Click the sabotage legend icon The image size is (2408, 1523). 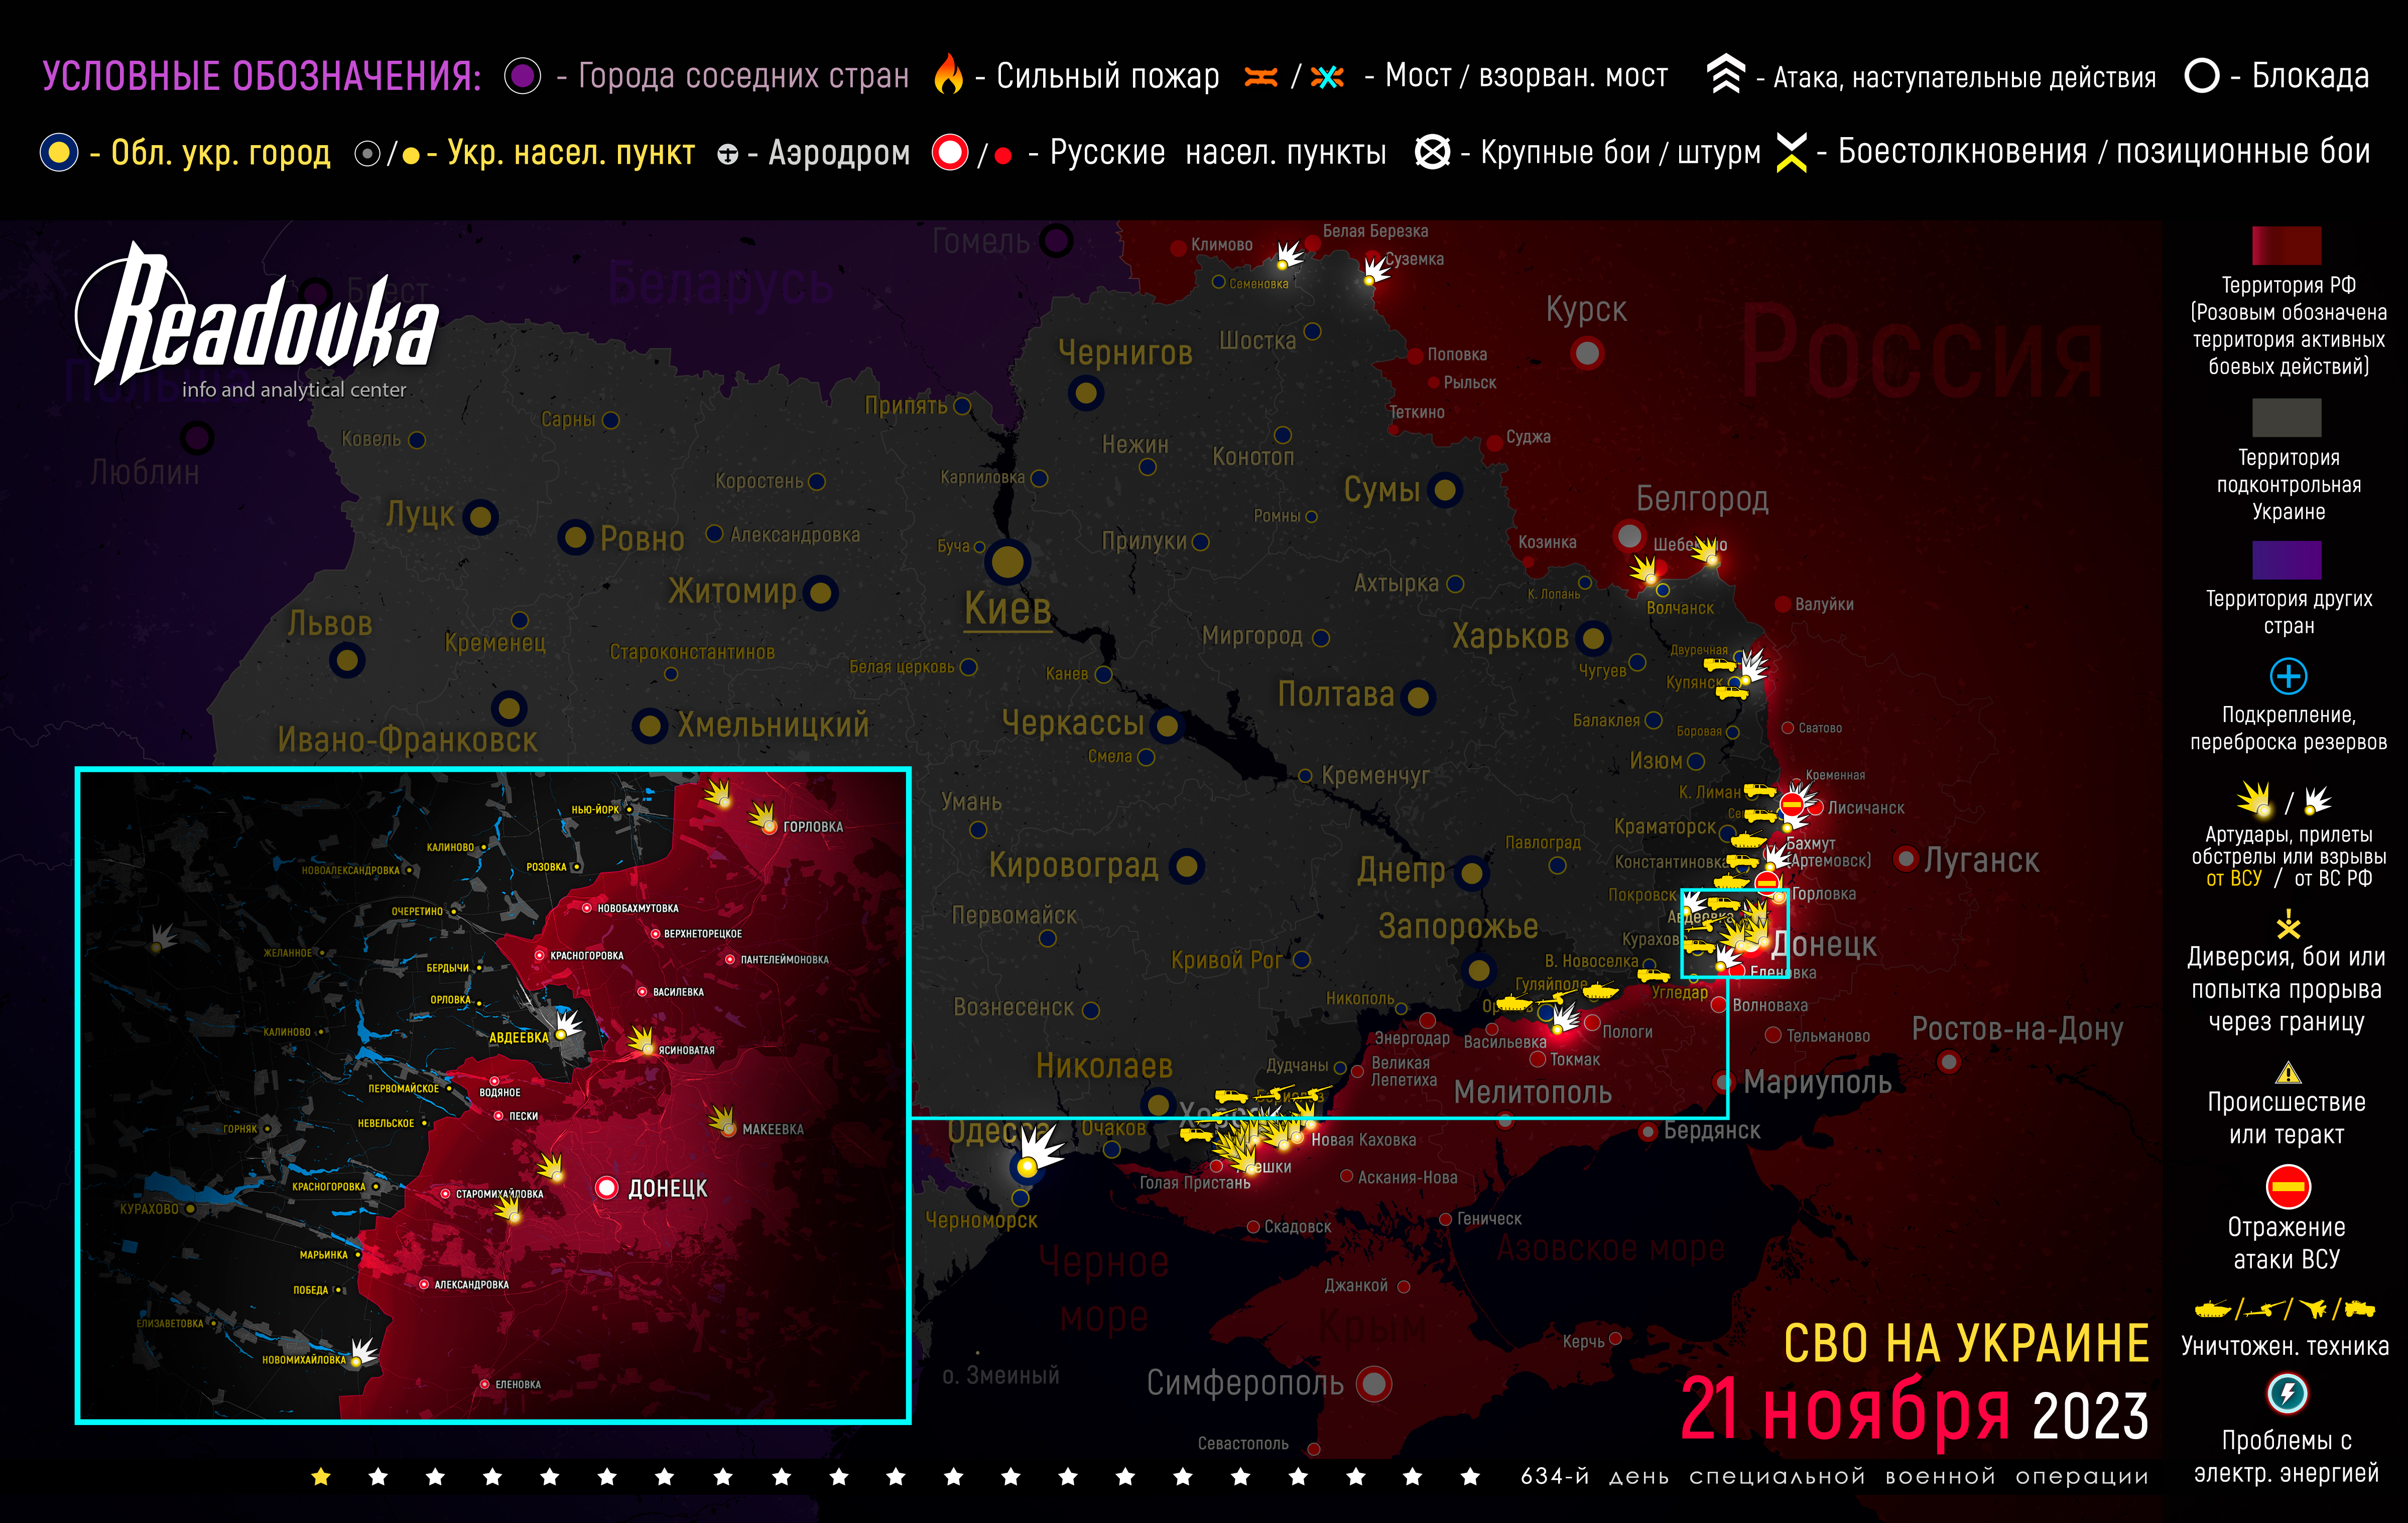(2288, 924)
